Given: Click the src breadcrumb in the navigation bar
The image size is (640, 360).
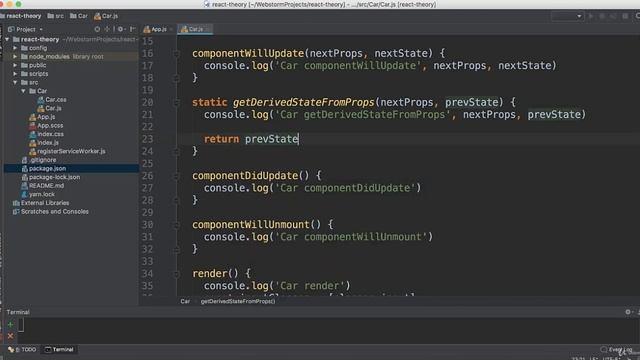Looking at the screenshot, I should click(56, 16).
